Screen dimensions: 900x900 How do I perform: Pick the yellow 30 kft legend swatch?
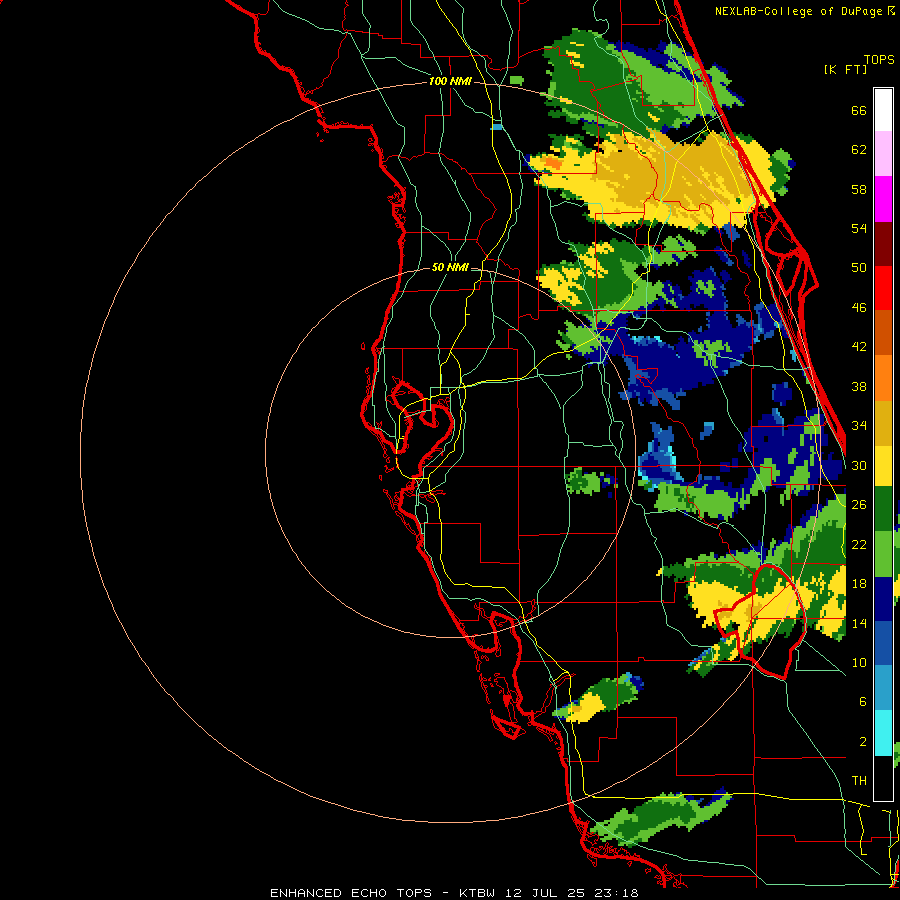coord(883,465)
